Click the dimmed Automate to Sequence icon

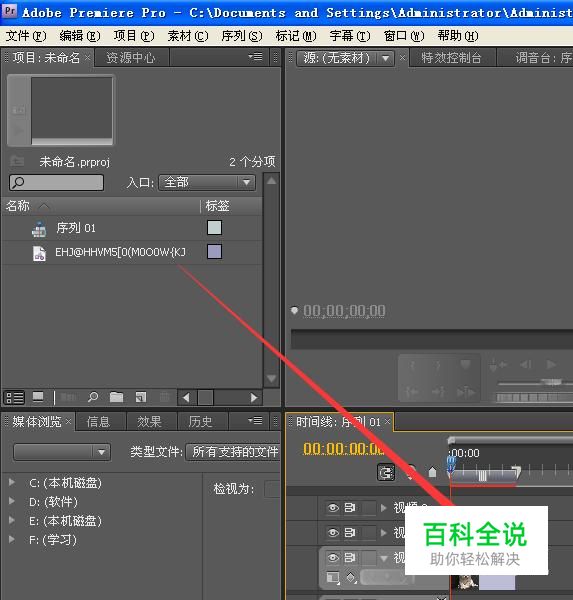tap(68, 398)
